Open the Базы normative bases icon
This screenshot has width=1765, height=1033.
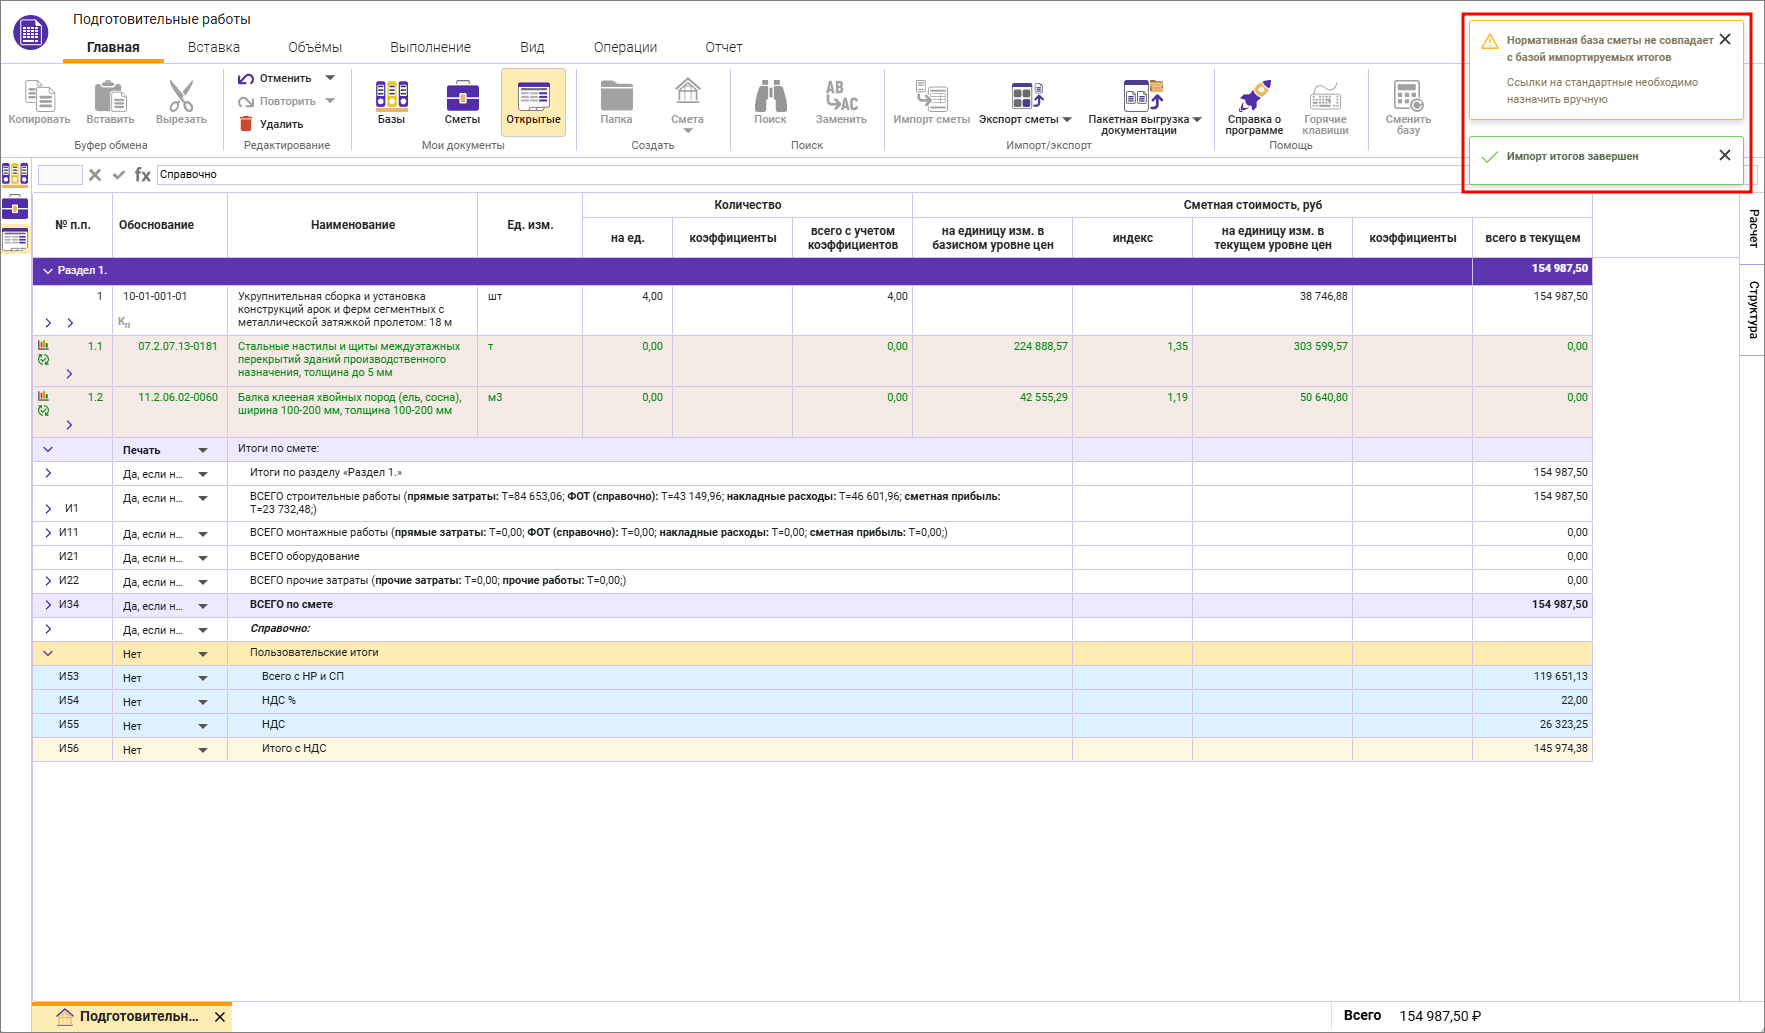(x=391, y=96)
